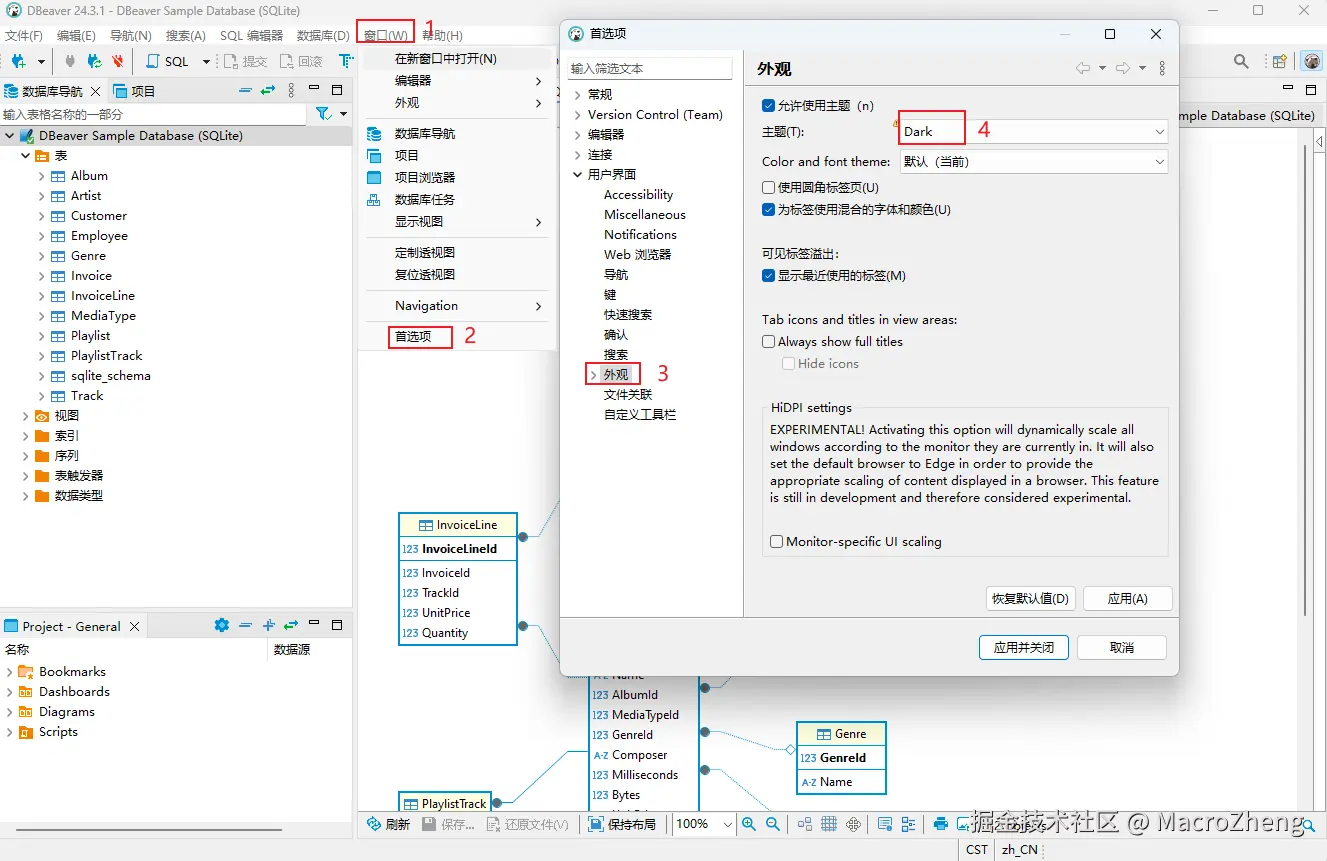This screenshot has height=861, width=1327.
Task: Click link with editor arrows in database navigator
Action: coord(268,90)
